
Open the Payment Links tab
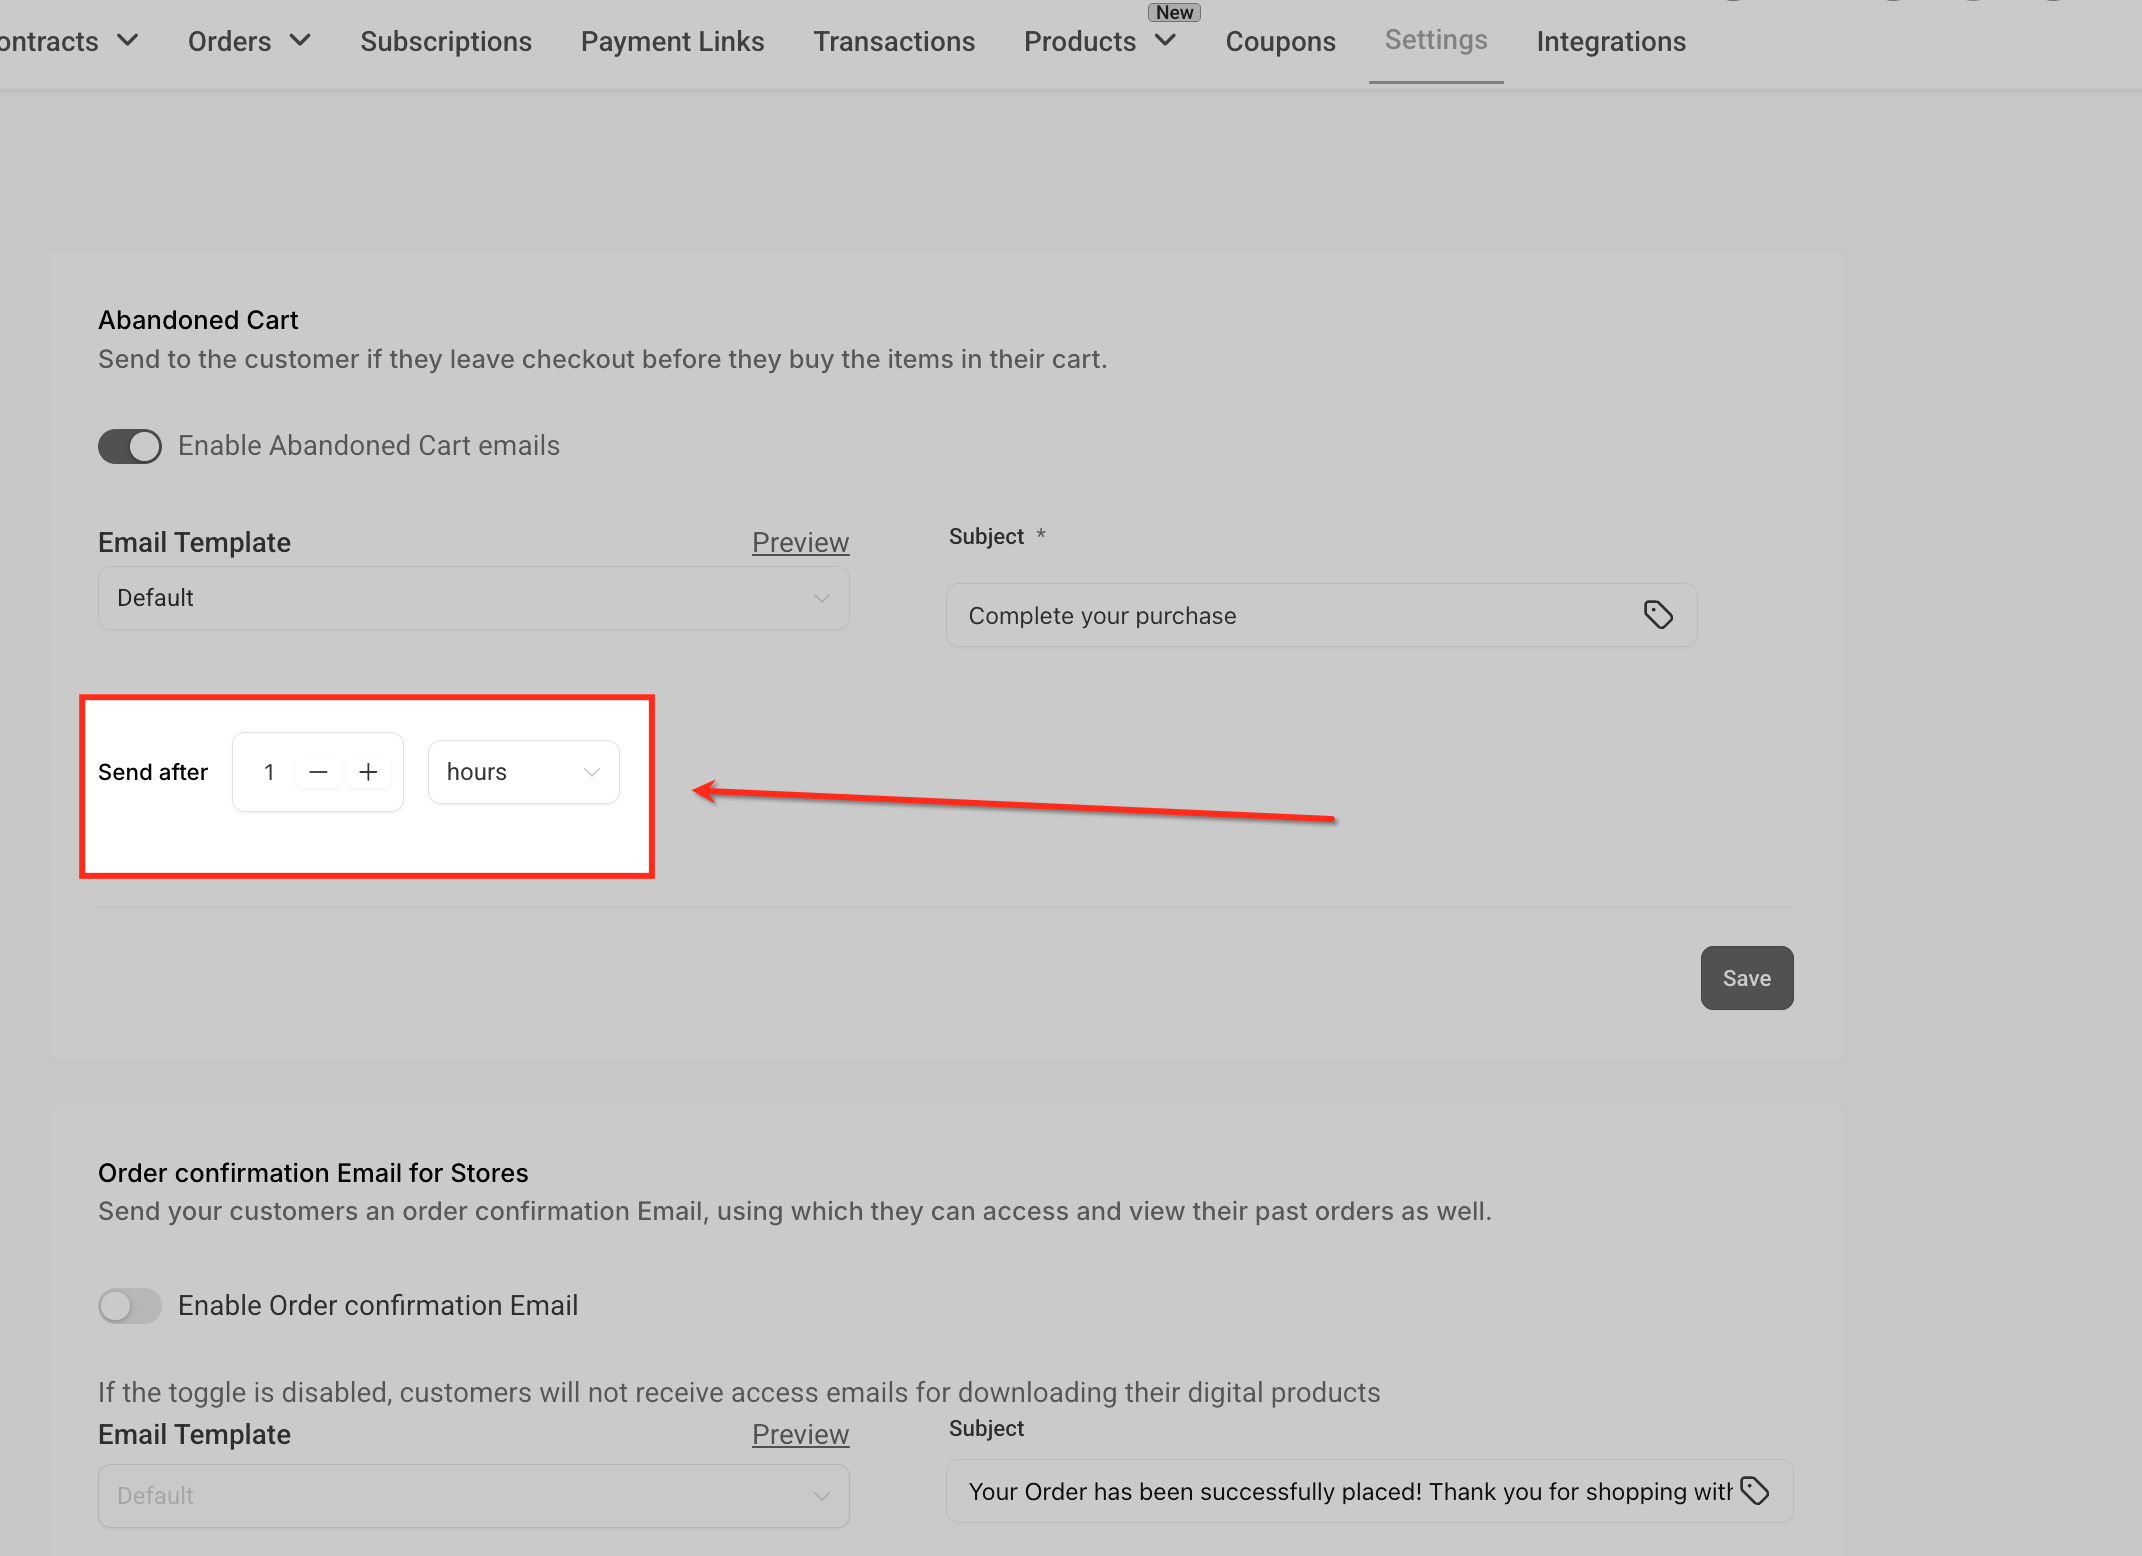(672, 41)
